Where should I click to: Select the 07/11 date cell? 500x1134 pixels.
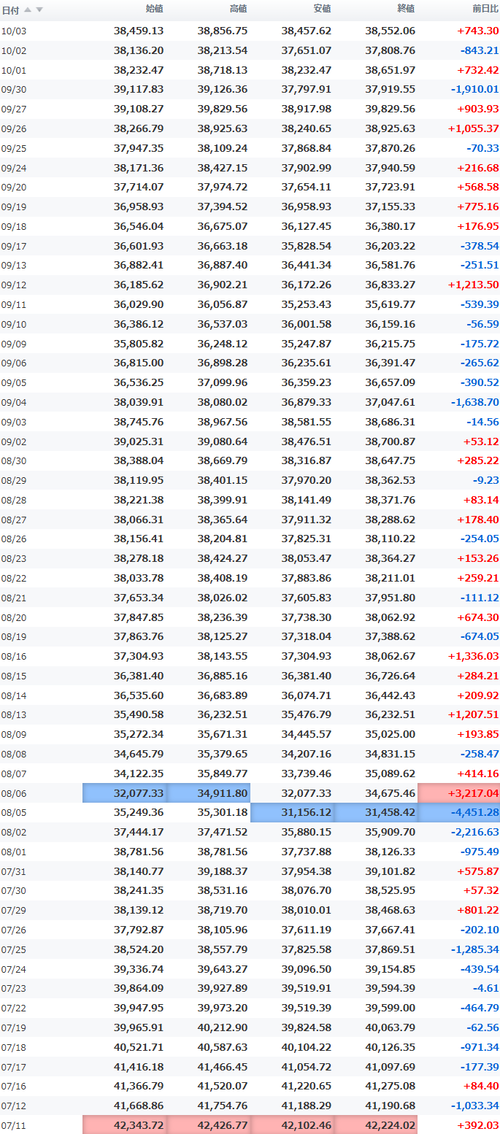(x=13, y=1125)
